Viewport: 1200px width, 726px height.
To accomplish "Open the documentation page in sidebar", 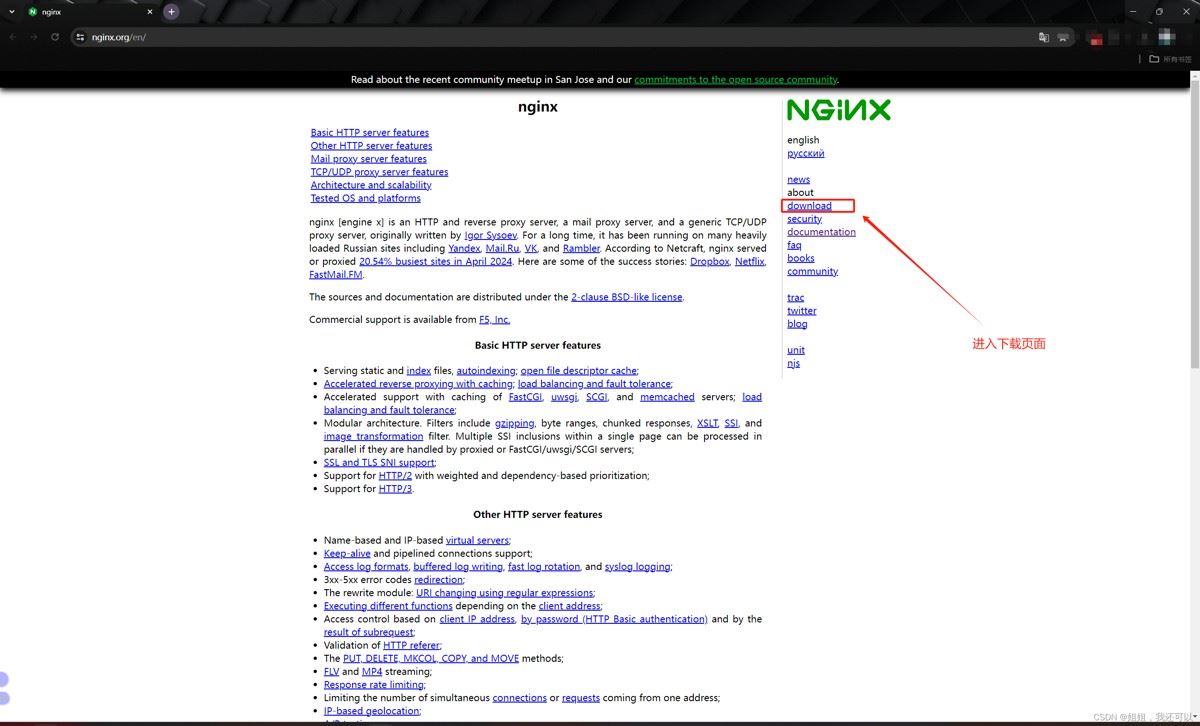I will coord(821,232).
